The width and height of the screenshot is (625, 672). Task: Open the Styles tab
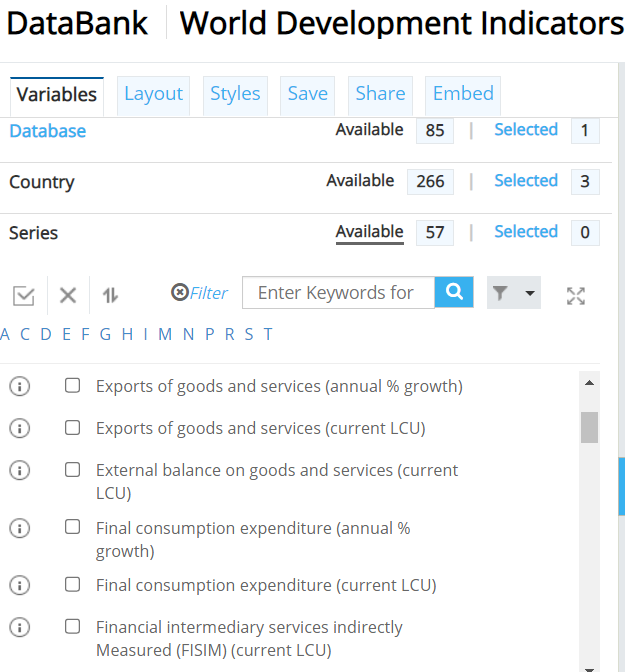click(235, 94)
